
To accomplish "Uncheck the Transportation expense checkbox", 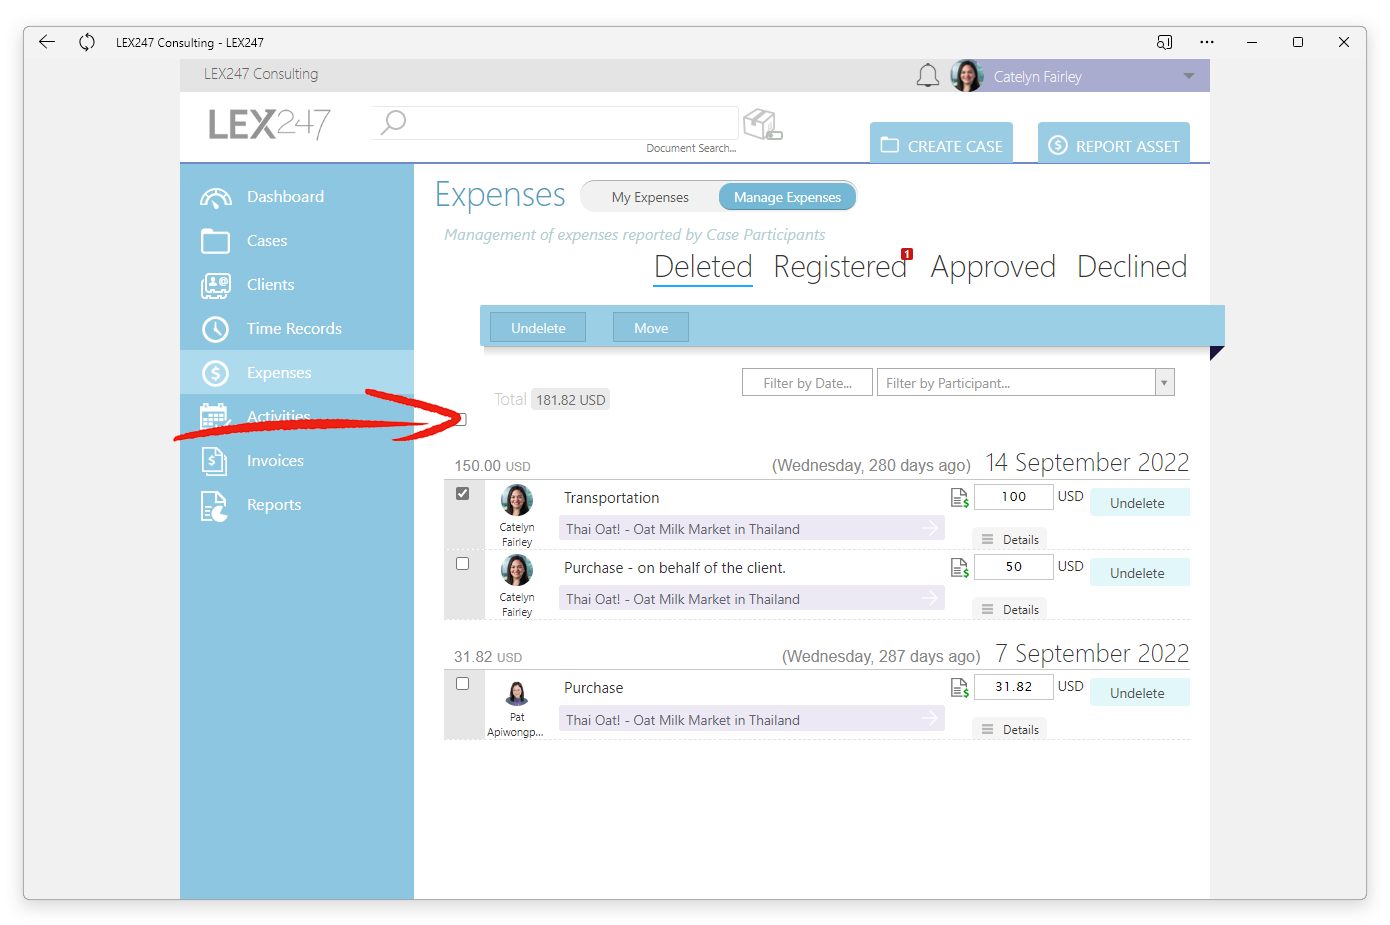I will tap(462, 494).
